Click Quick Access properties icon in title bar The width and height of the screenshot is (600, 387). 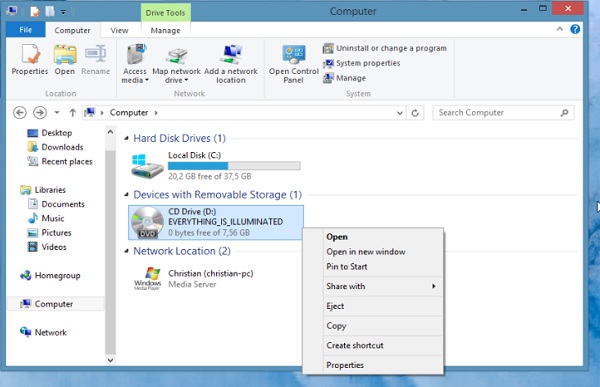coord(35,11)
